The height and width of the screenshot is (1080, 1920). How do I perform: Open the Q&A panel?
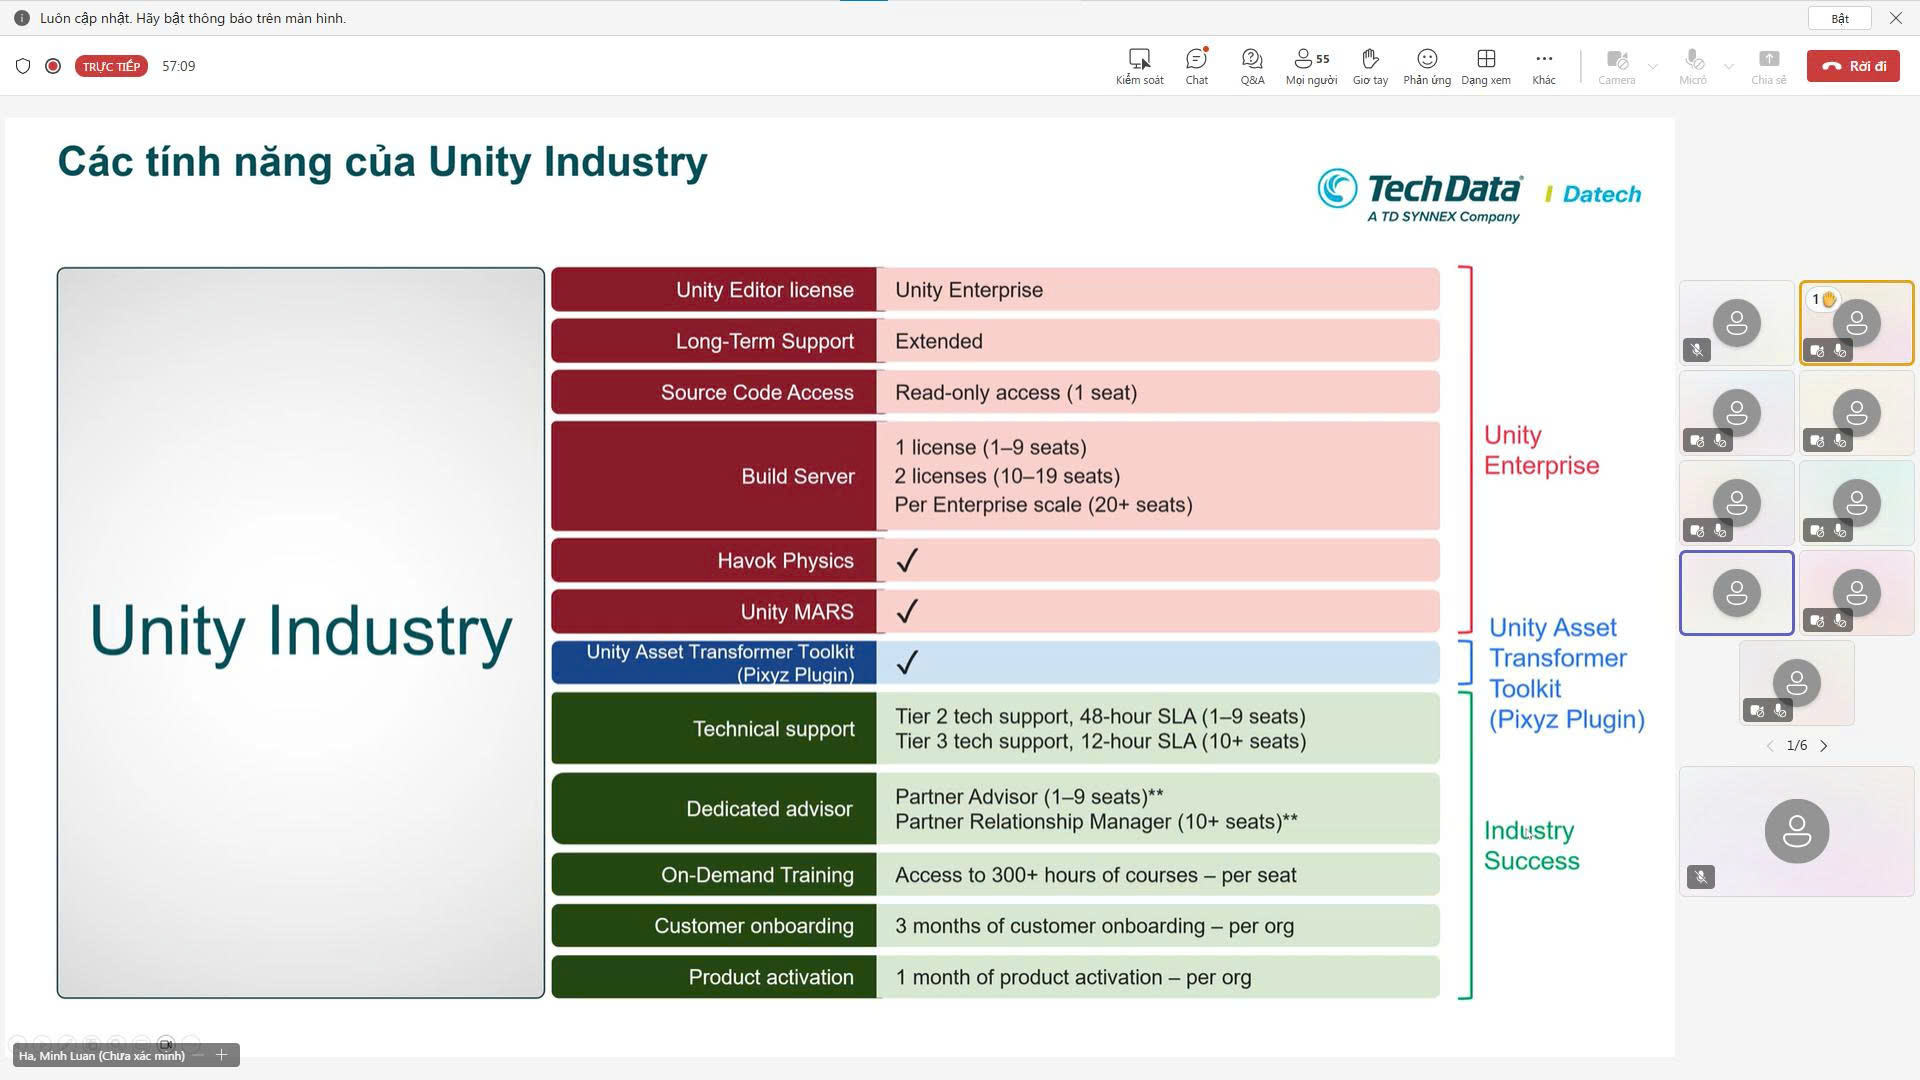(1252, 66)
